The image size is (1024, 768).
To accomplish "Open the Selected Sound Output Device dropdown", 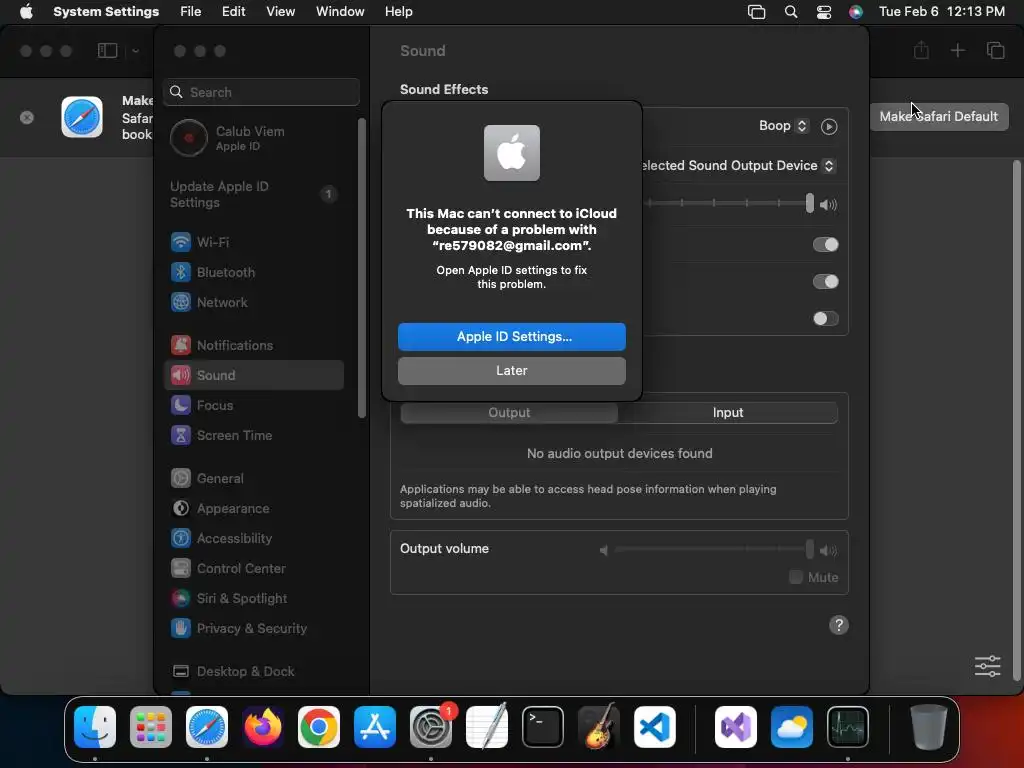I will pos(737,166).
